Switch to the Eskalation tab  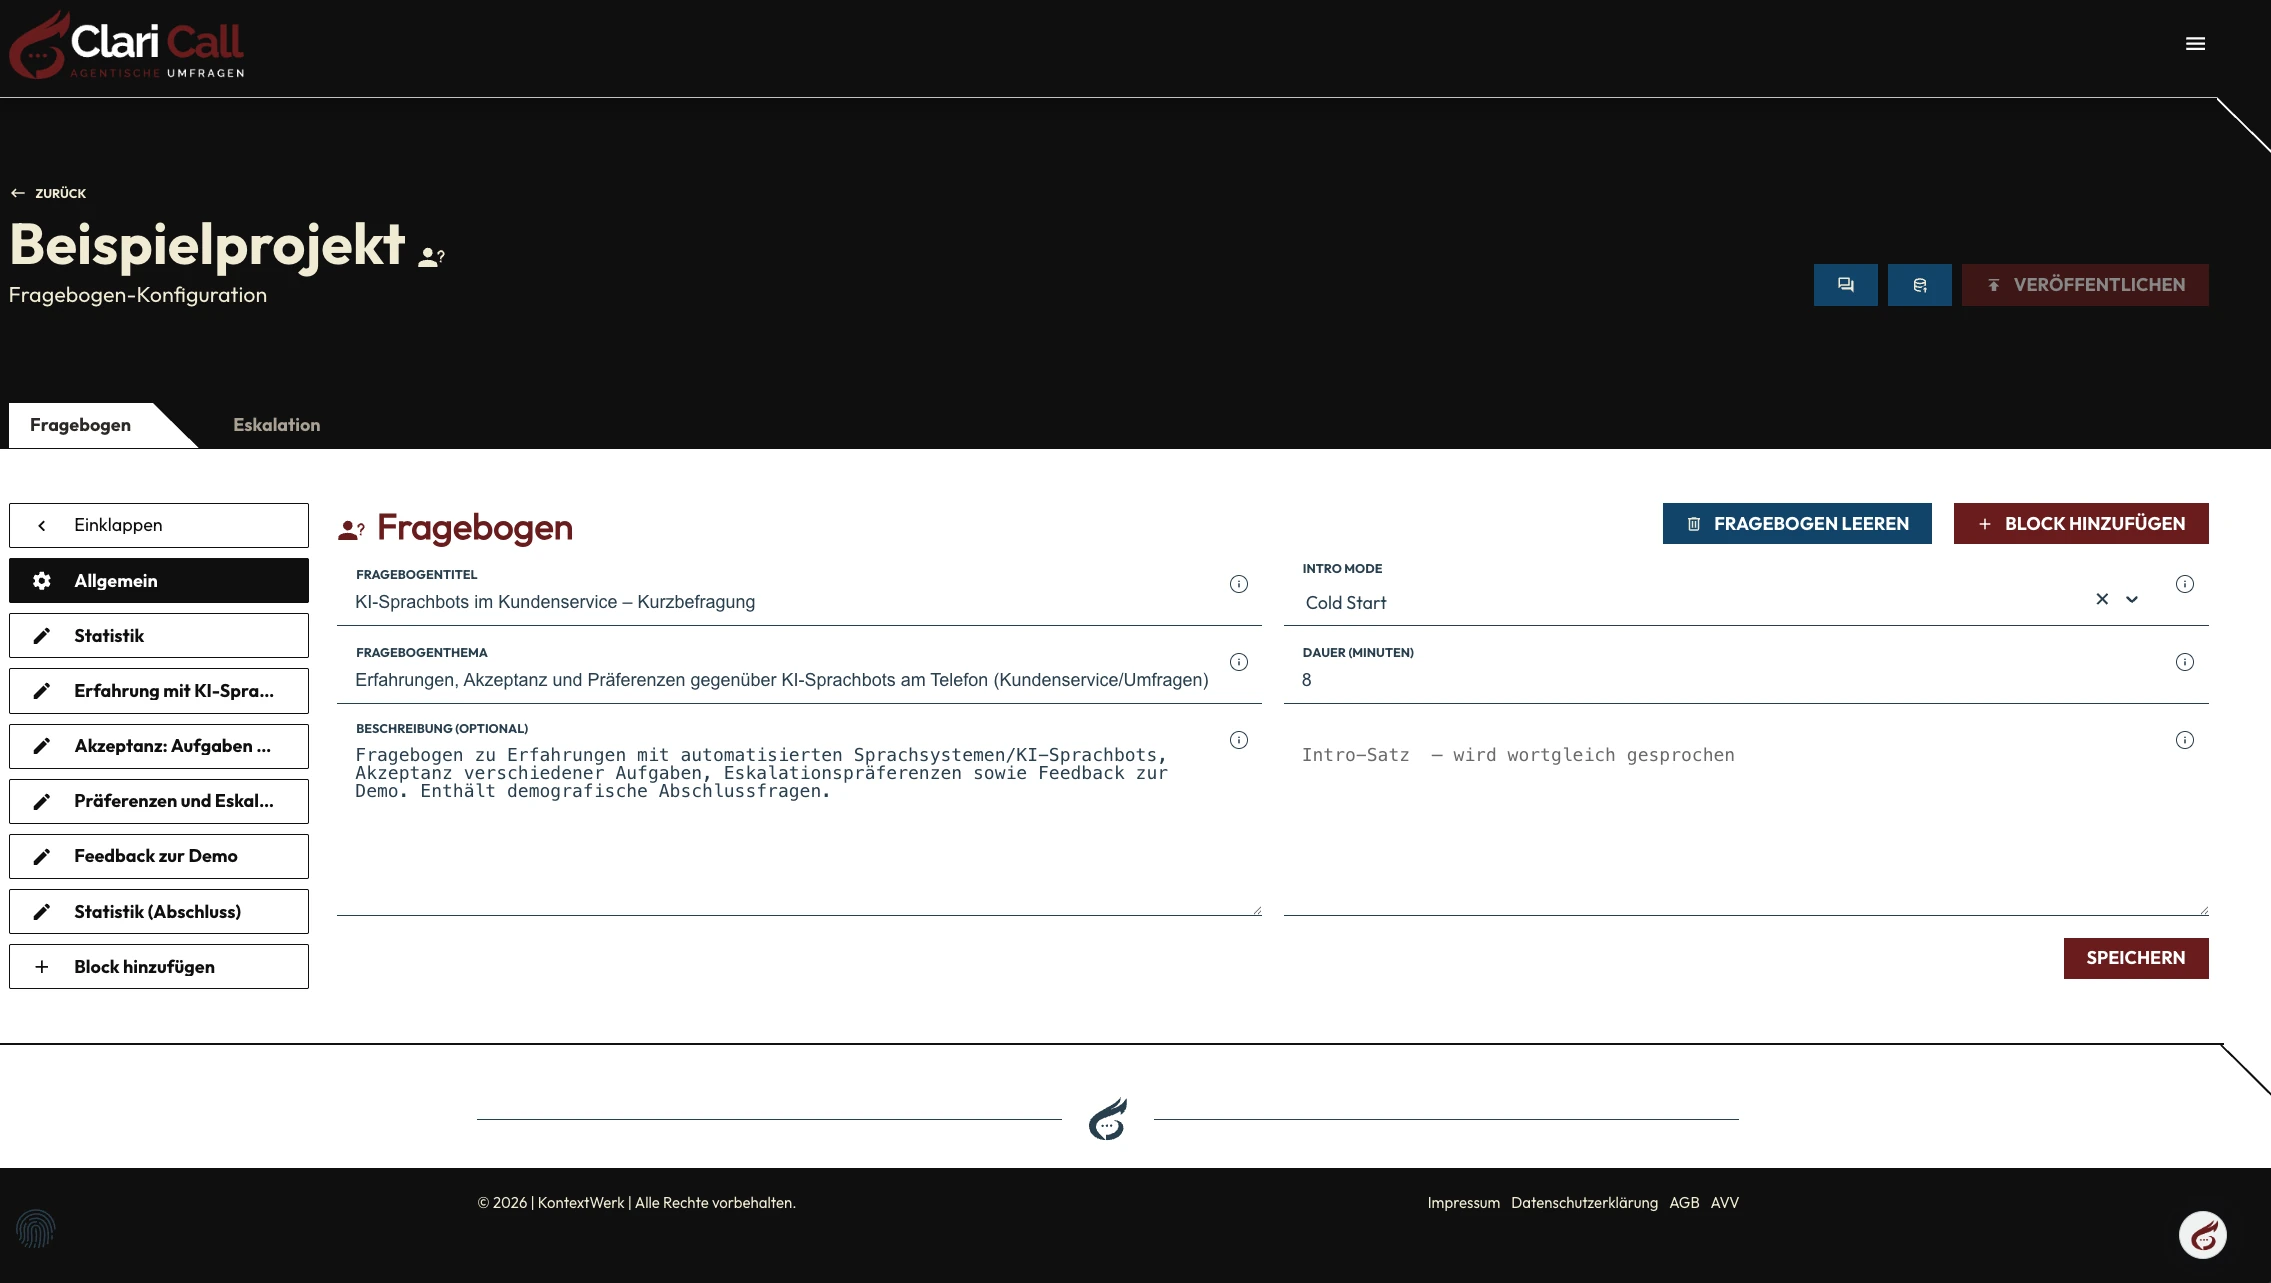(x=276, y=425)
